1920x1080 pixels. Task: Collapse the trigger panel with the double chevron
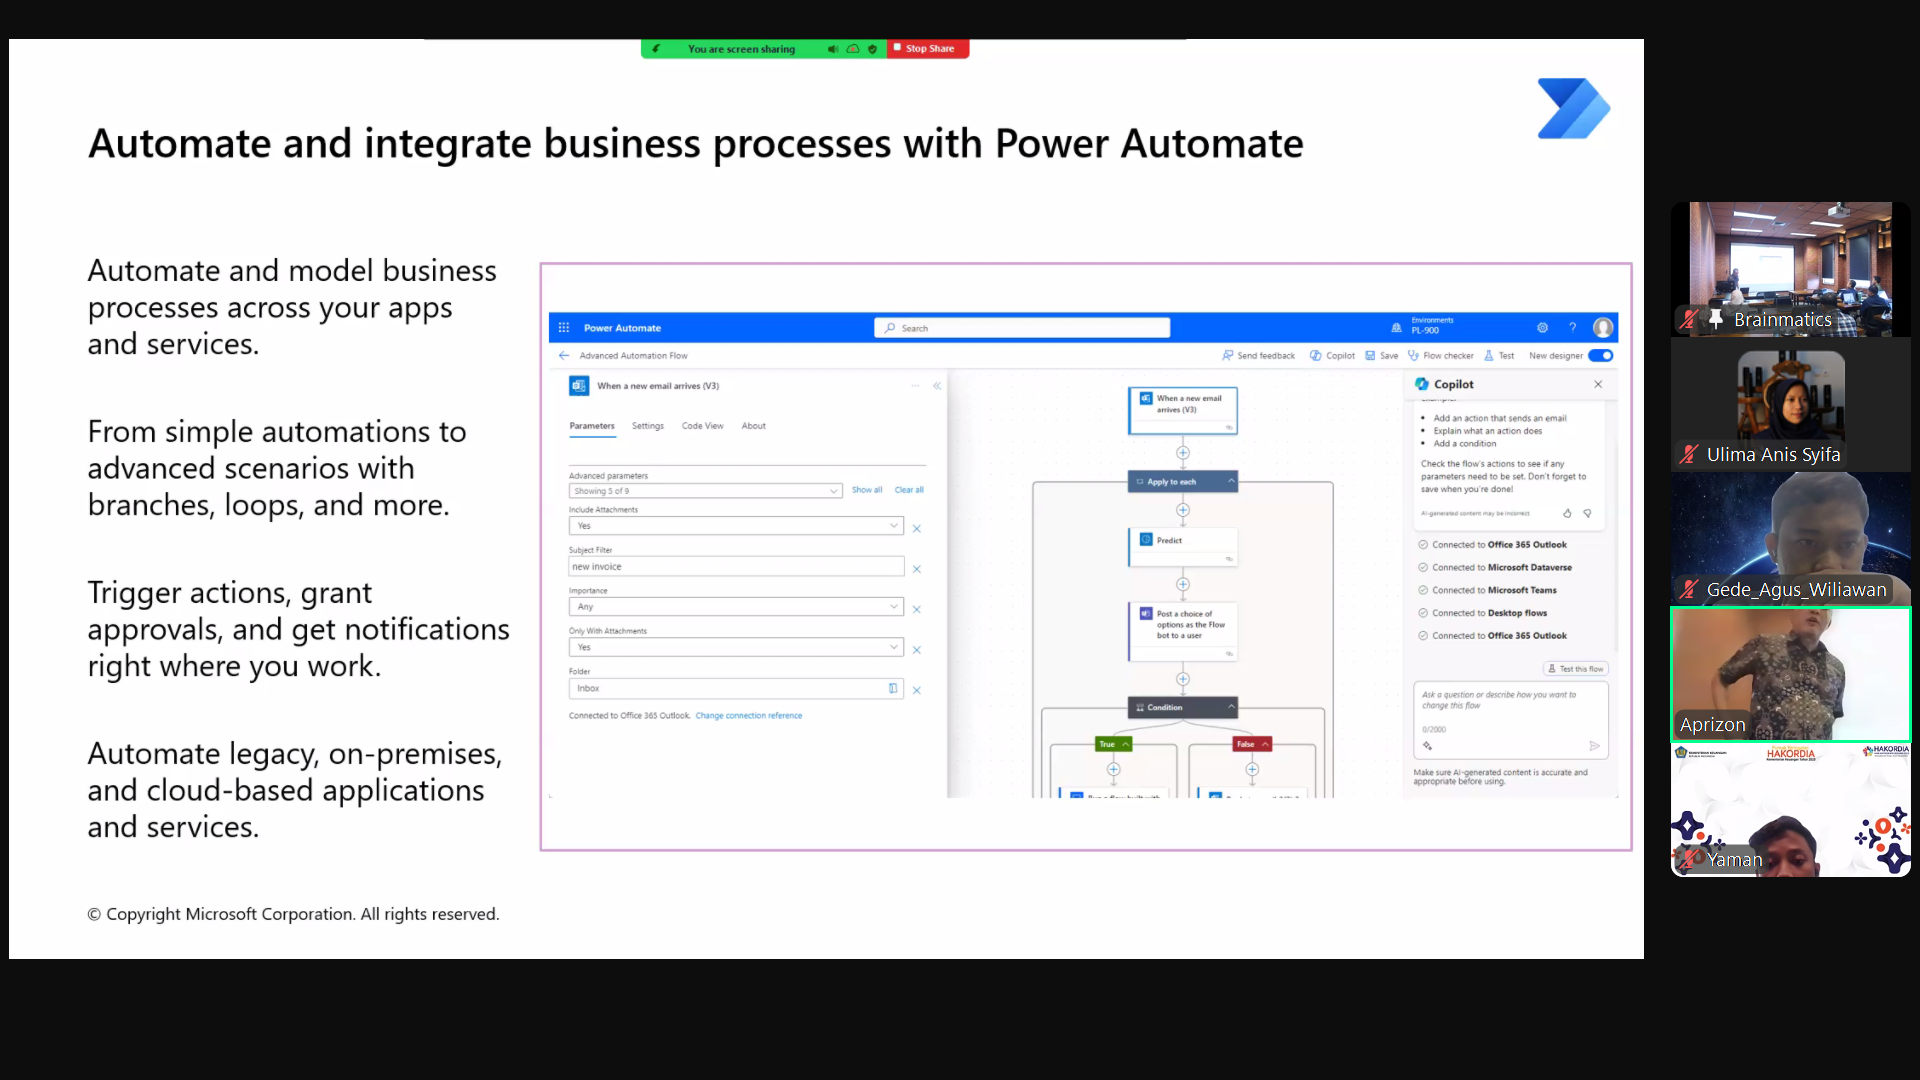tap(937, 386)
